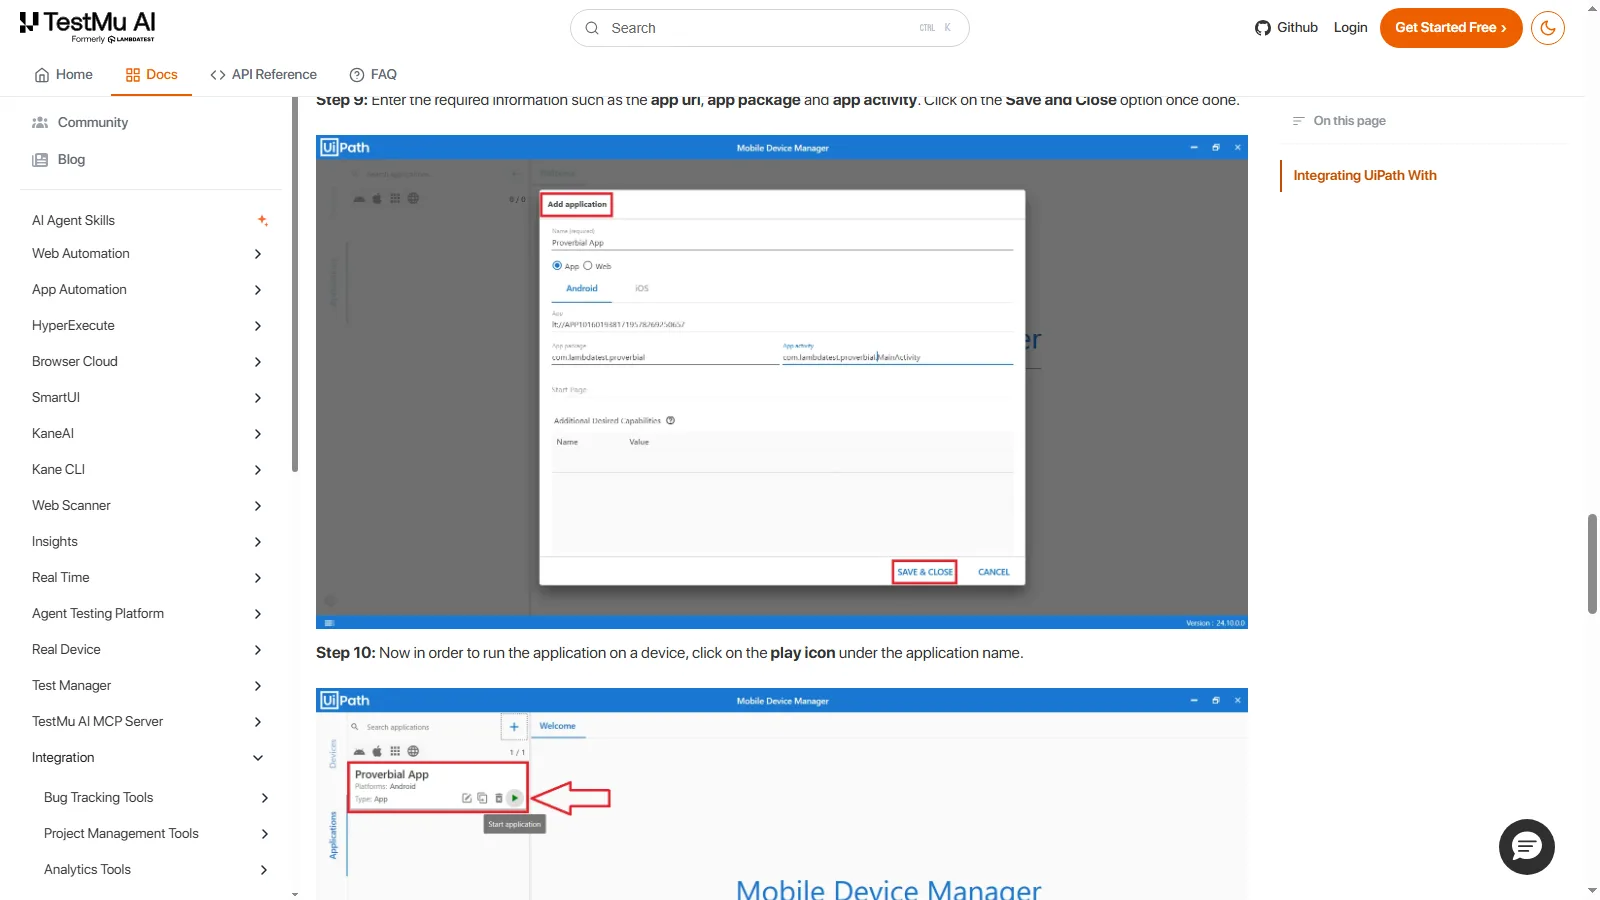Focus the Search input field
Screen dimensions: 1600x900
(769, 28)
